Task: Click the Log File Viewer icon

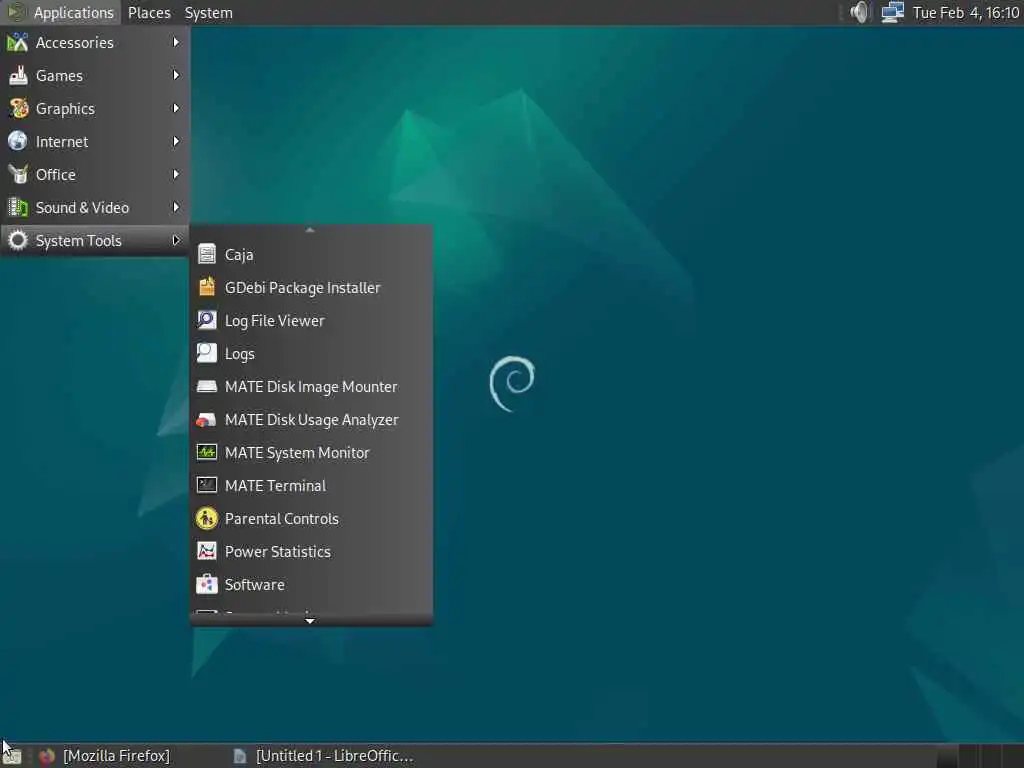Action: point(207,320)
